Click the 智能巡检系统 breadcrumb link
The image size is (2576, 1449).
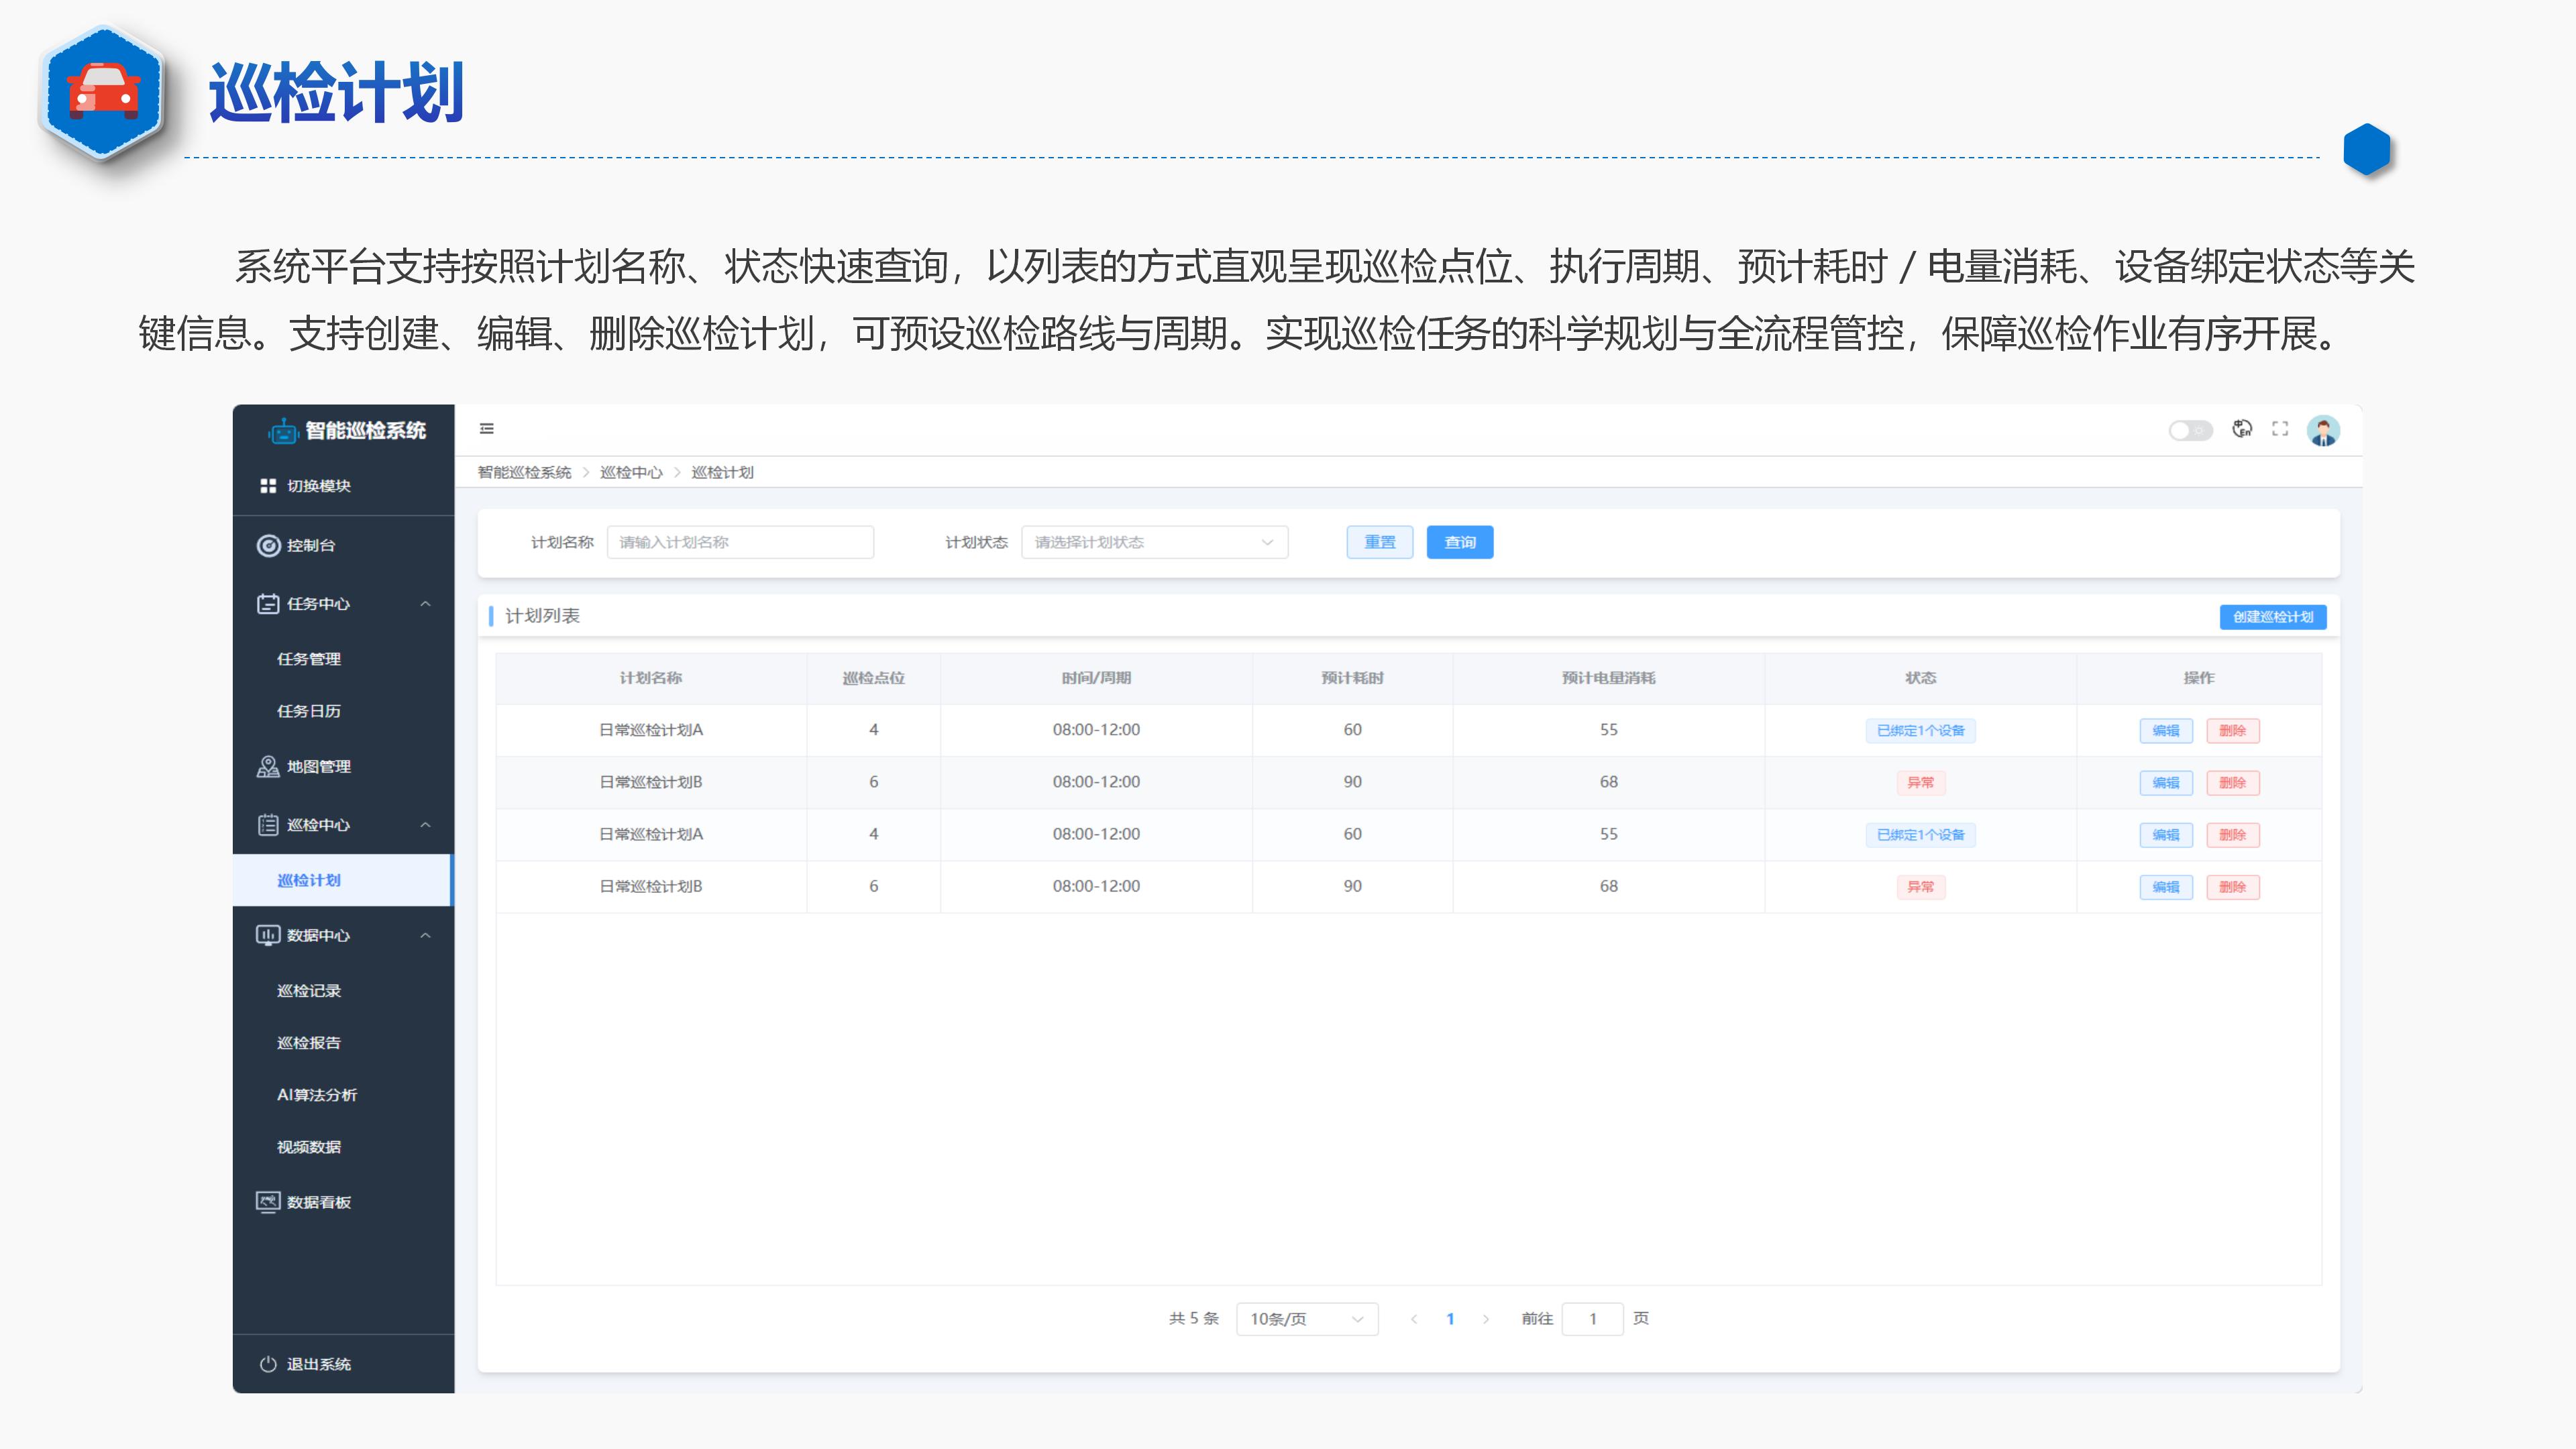[524, 473]
